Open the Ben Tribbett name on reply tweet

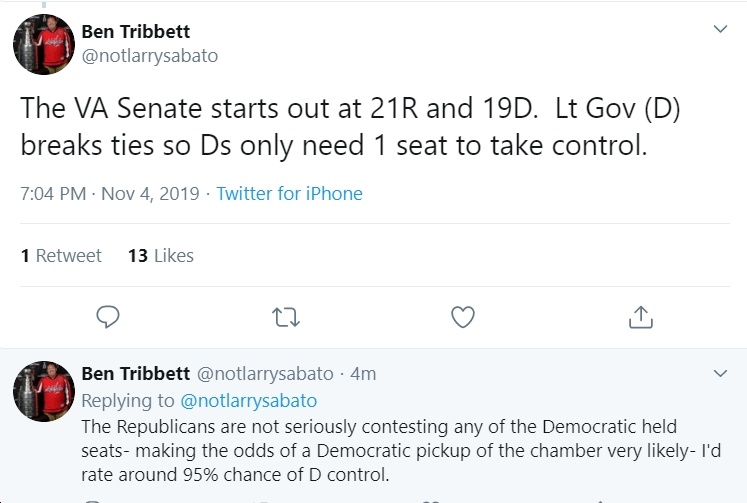pos(136,373)
